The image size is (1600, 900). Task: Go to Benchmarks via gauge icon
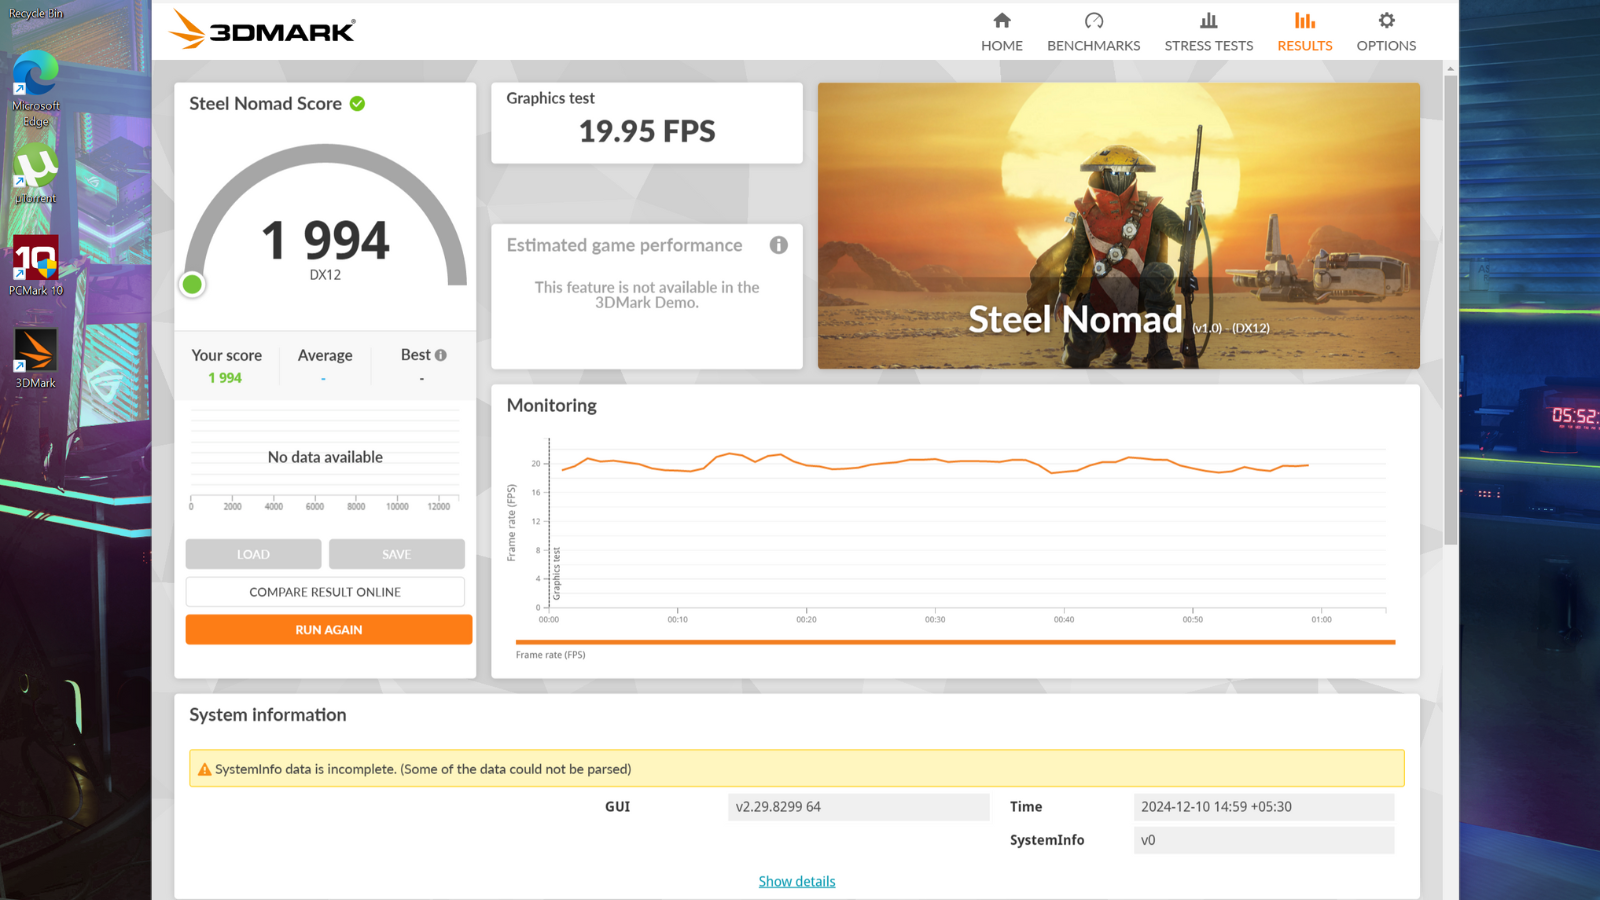click(x=1093, y=21)
